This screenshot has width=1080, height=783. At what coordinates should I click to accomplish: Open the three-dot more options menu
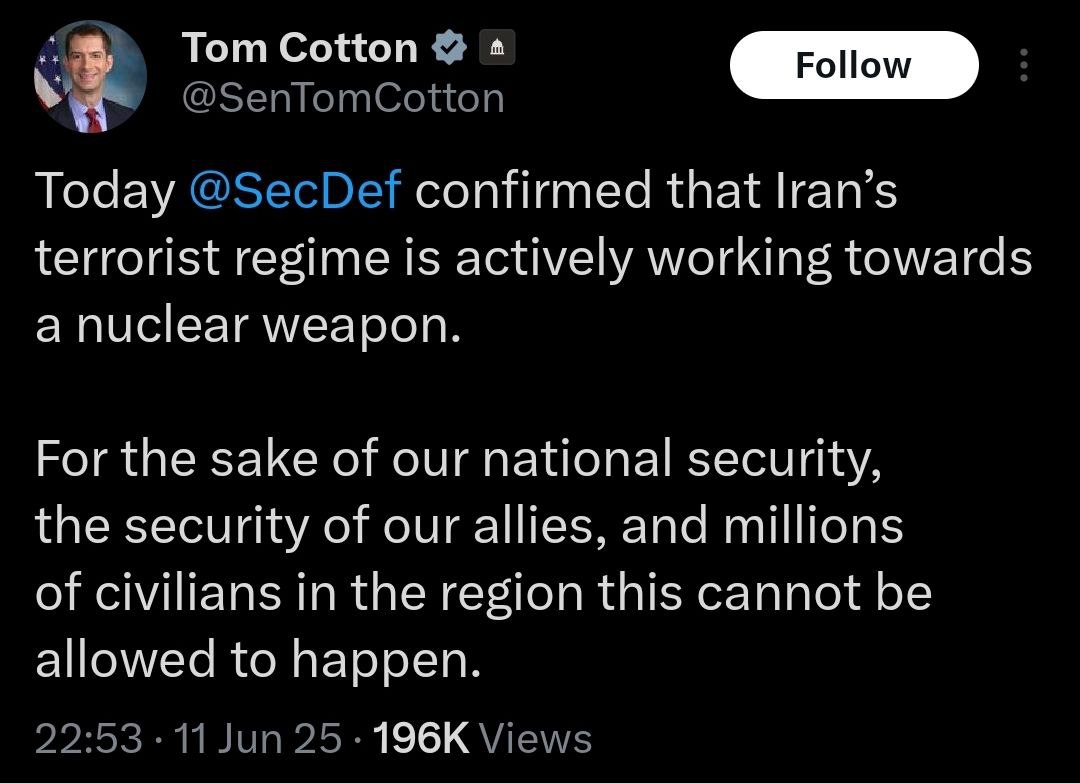[1022, 65]
